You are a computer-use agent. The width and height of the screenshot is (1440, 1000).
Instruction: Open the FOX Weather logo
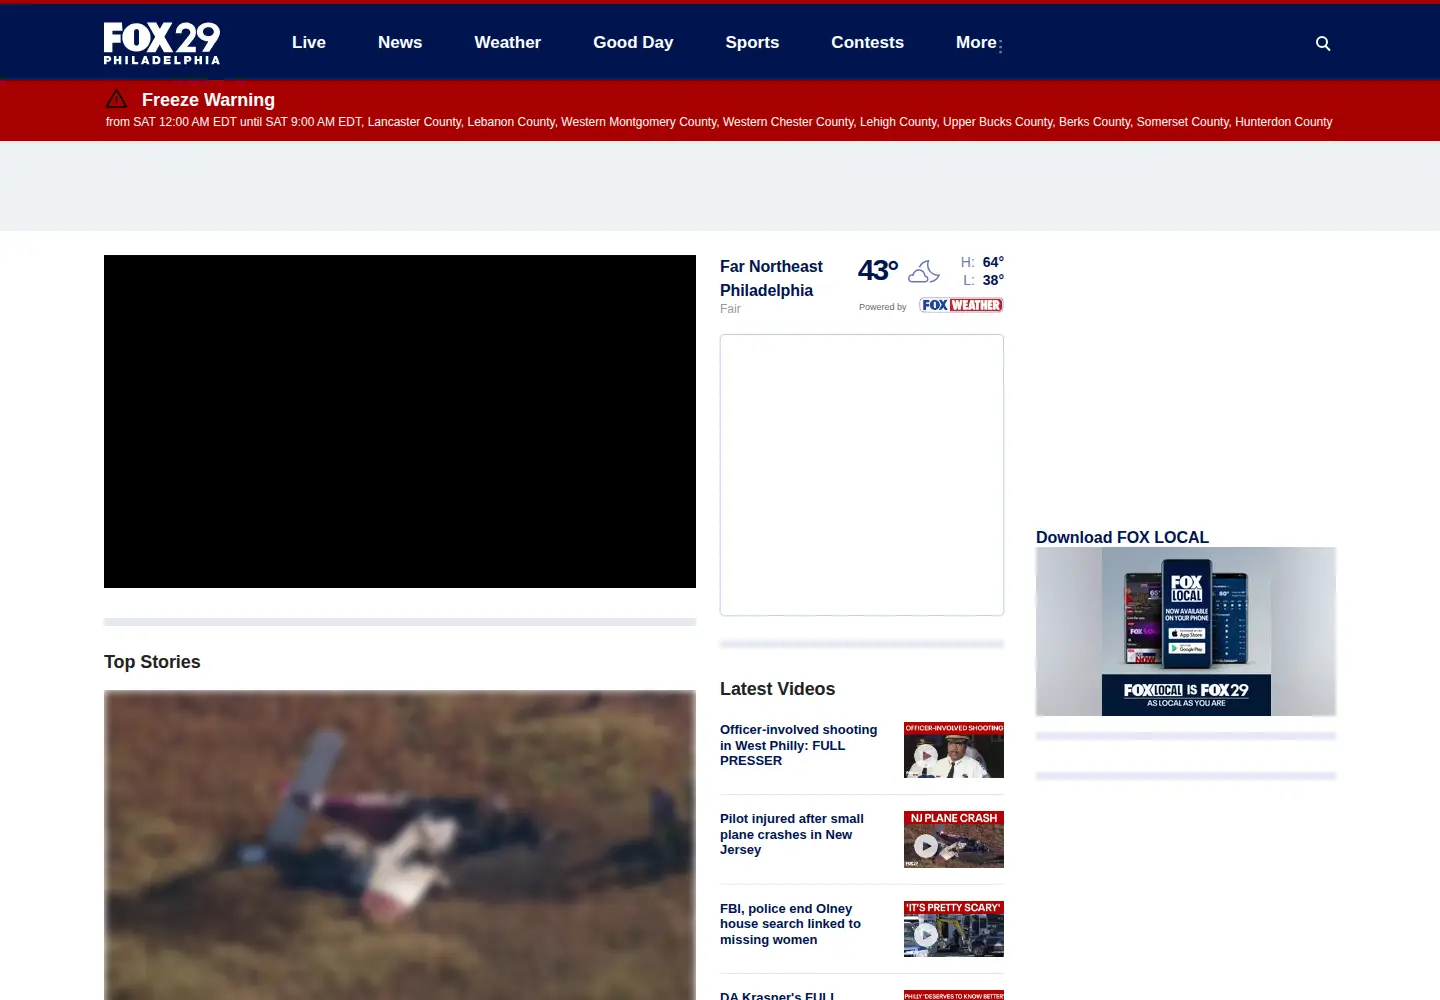tap(961, 305)
